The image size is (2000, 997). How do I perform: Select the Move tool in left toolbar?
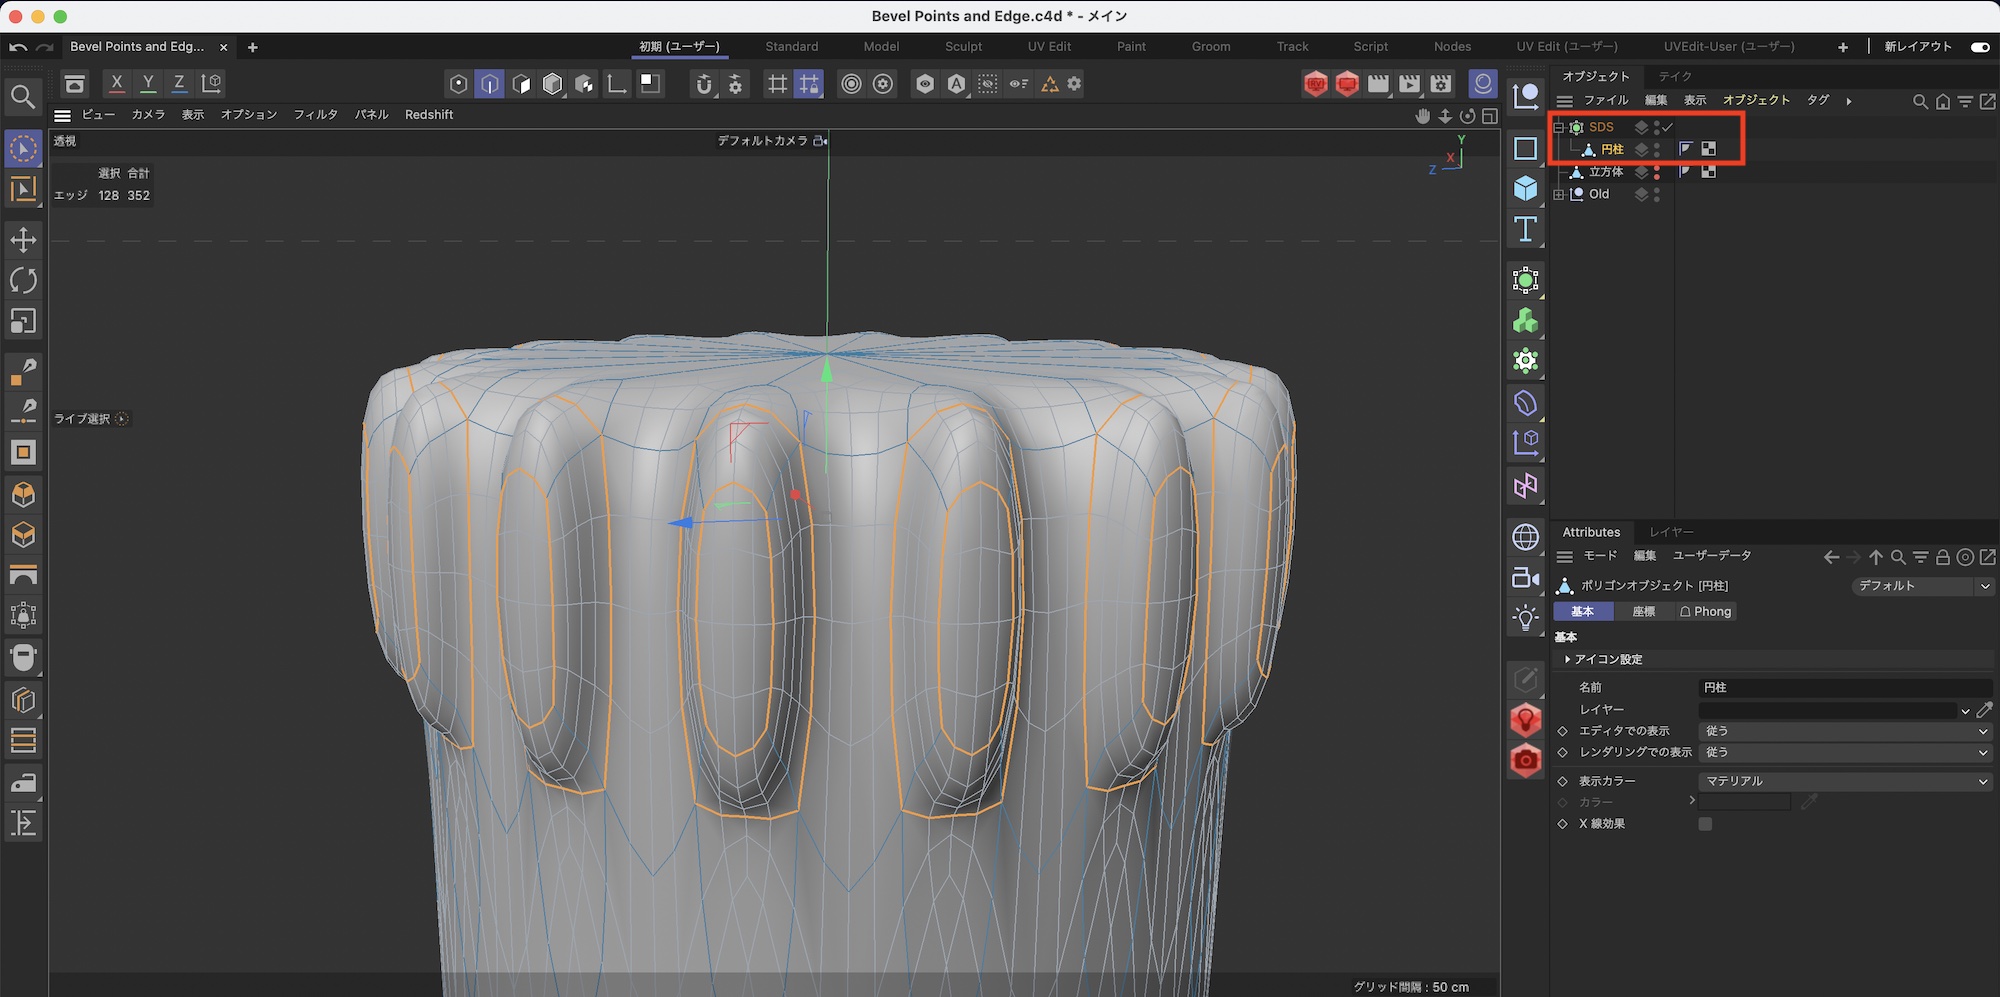23,240
